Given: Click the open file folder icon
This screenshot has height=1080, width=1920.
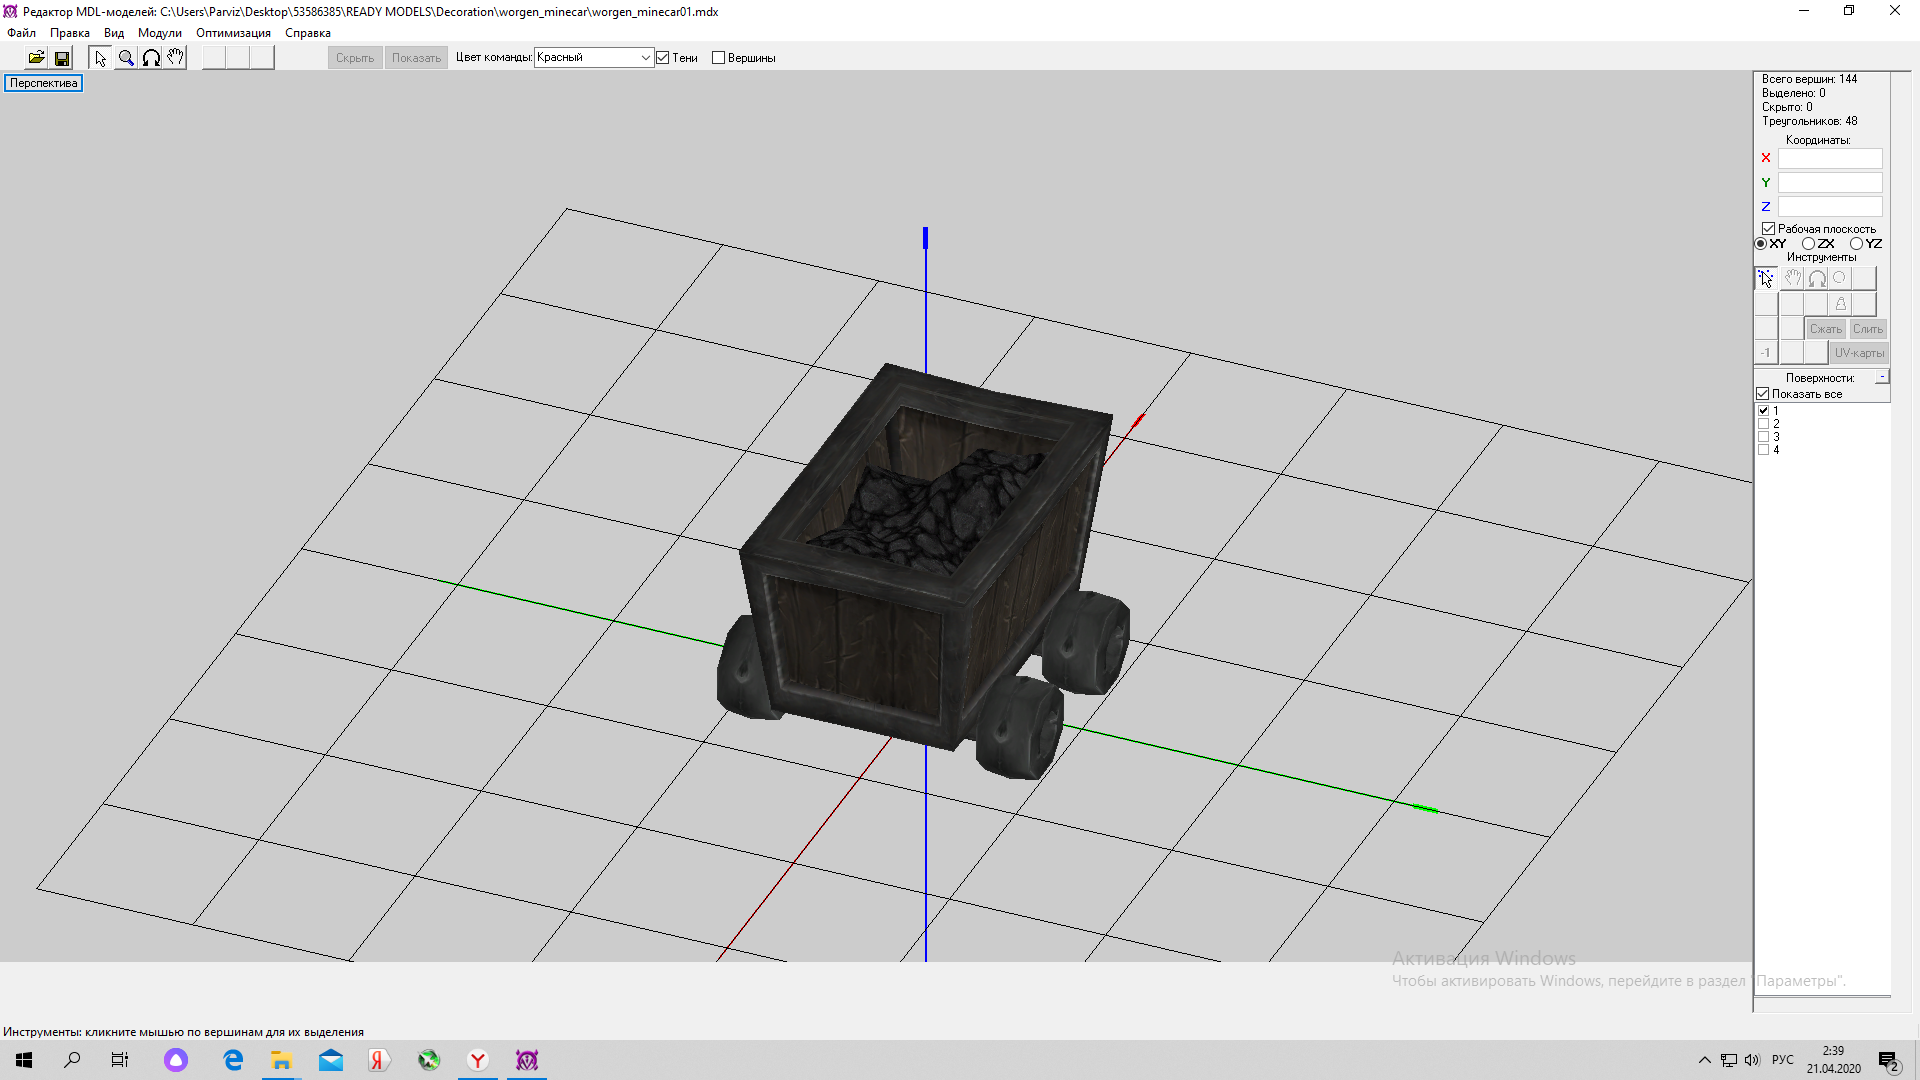Looking at the screenshot, I should pyautogui.click(x=36, y=58).
